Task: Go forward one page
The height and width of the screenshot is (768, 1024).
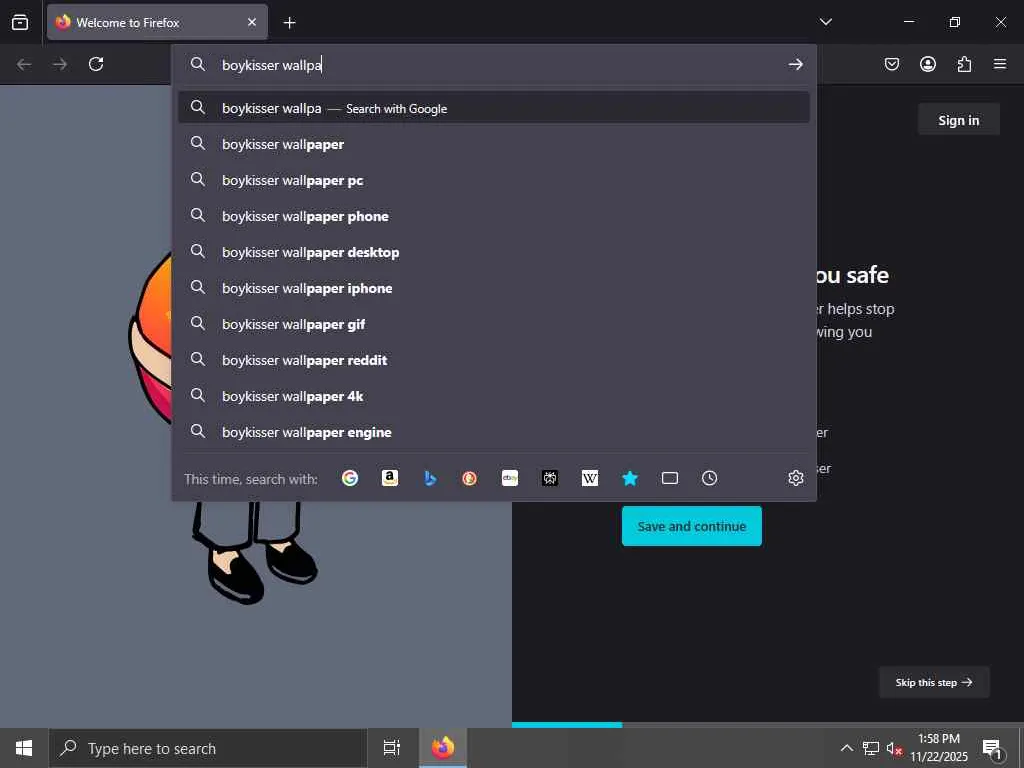Action: pyautogui.click(x=60, y=64)
